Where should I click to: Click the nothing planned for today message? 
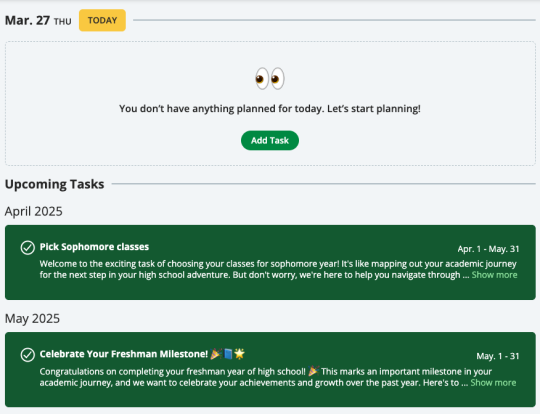click(270, 109)
